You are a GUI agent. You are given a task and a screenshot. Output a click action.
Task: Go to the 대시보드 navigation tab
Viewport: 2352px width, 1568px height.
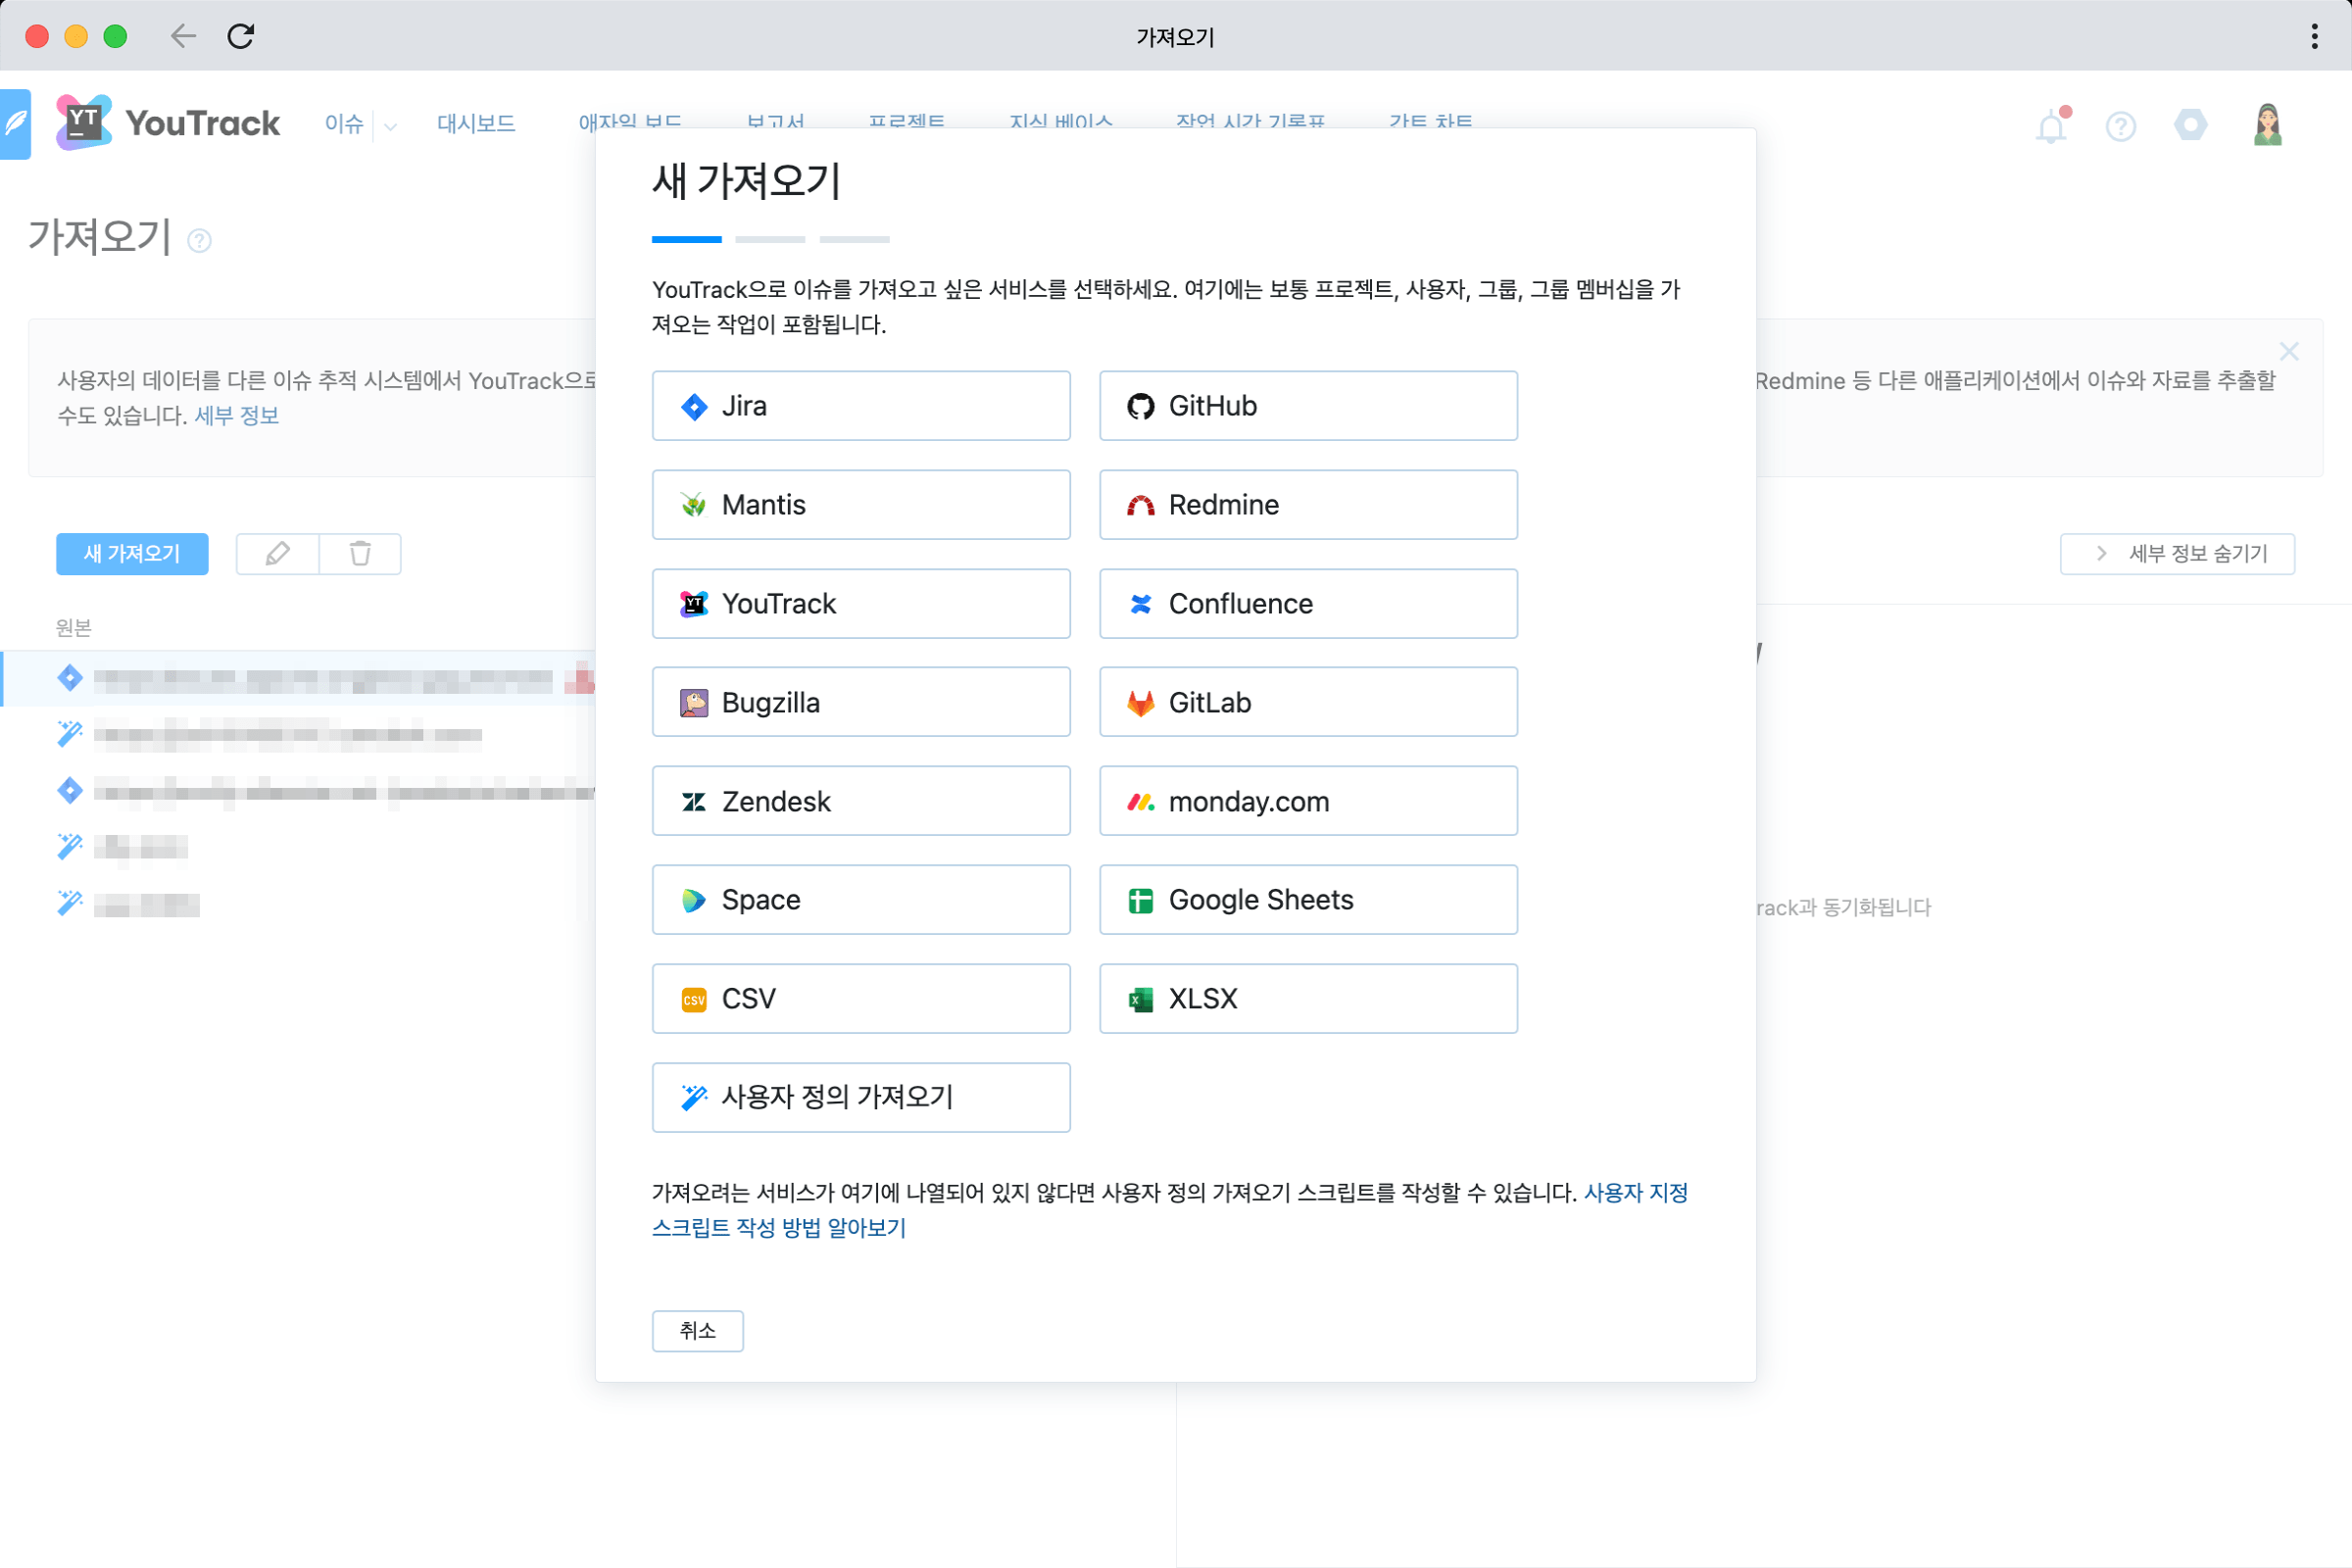coord(475,123)
